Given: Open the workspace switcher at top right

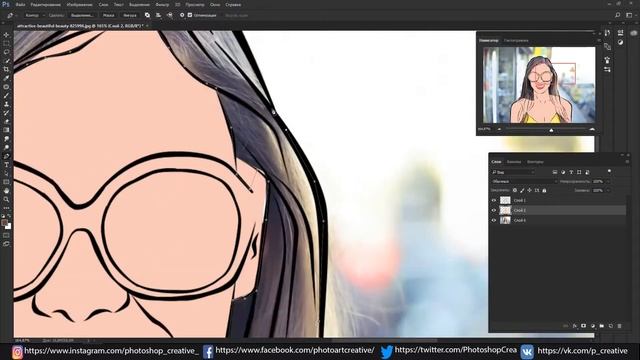Looking at the screenshot, I should (629, 15).
